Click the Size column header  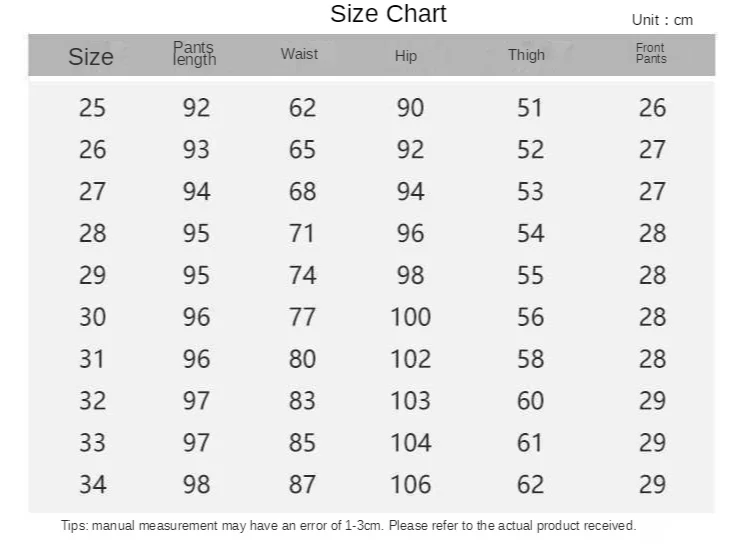tap(91, 57)
